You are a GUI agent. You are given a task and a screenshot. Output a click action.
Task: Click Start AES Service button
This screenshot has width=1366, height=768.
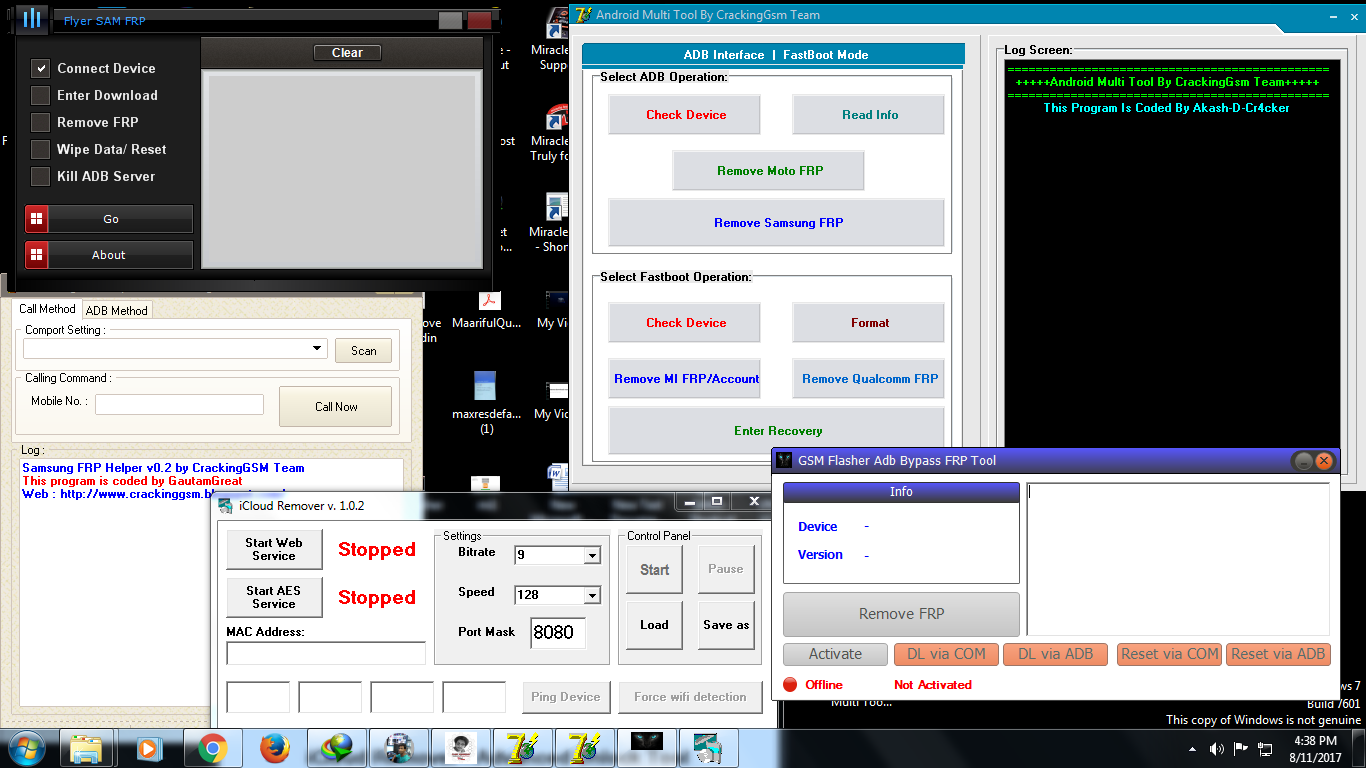pyautogui.click(x=273, y=598)
